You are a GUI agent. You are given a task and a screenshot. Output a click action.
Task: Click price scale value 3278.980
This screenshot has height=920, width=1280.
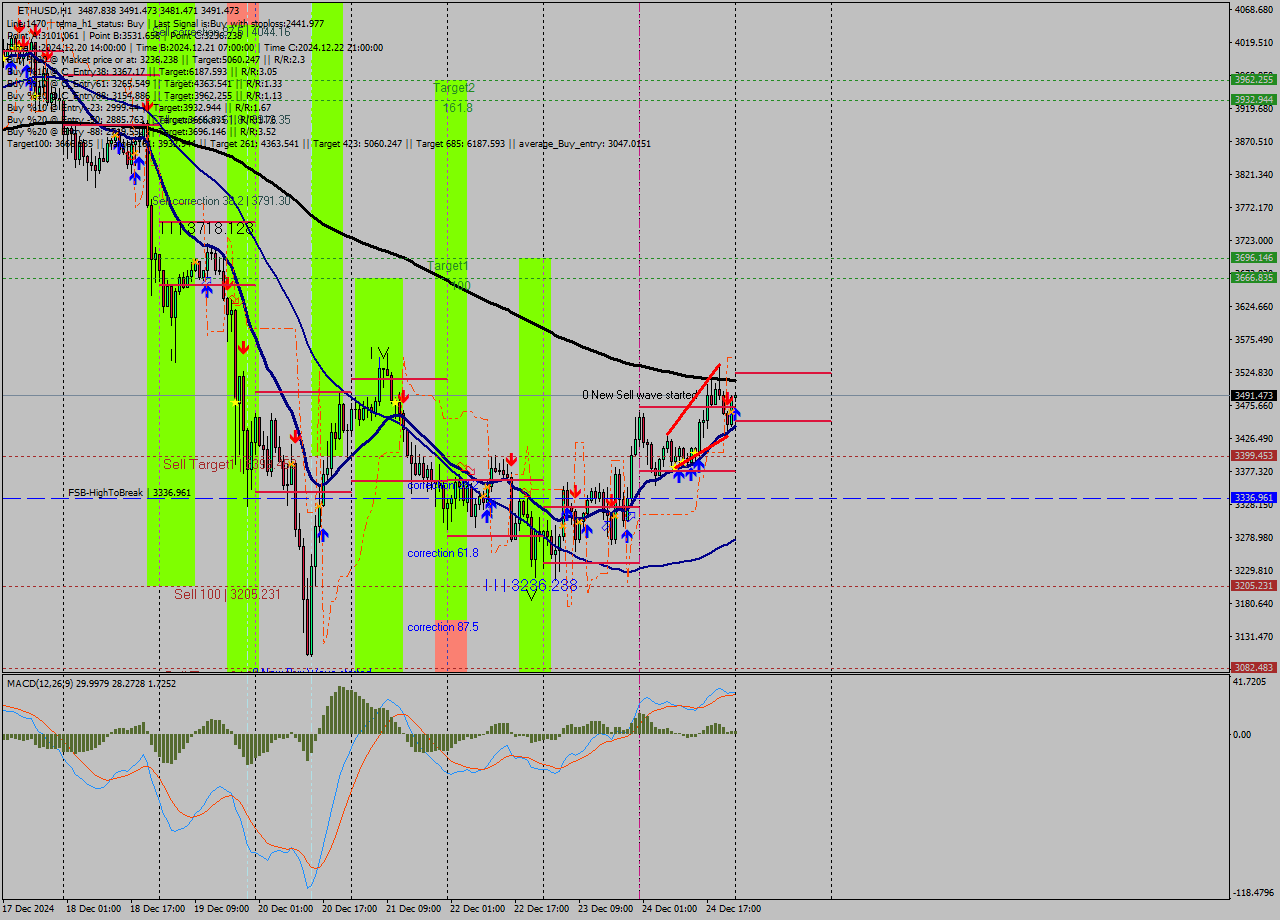[x=1253, y=538]
